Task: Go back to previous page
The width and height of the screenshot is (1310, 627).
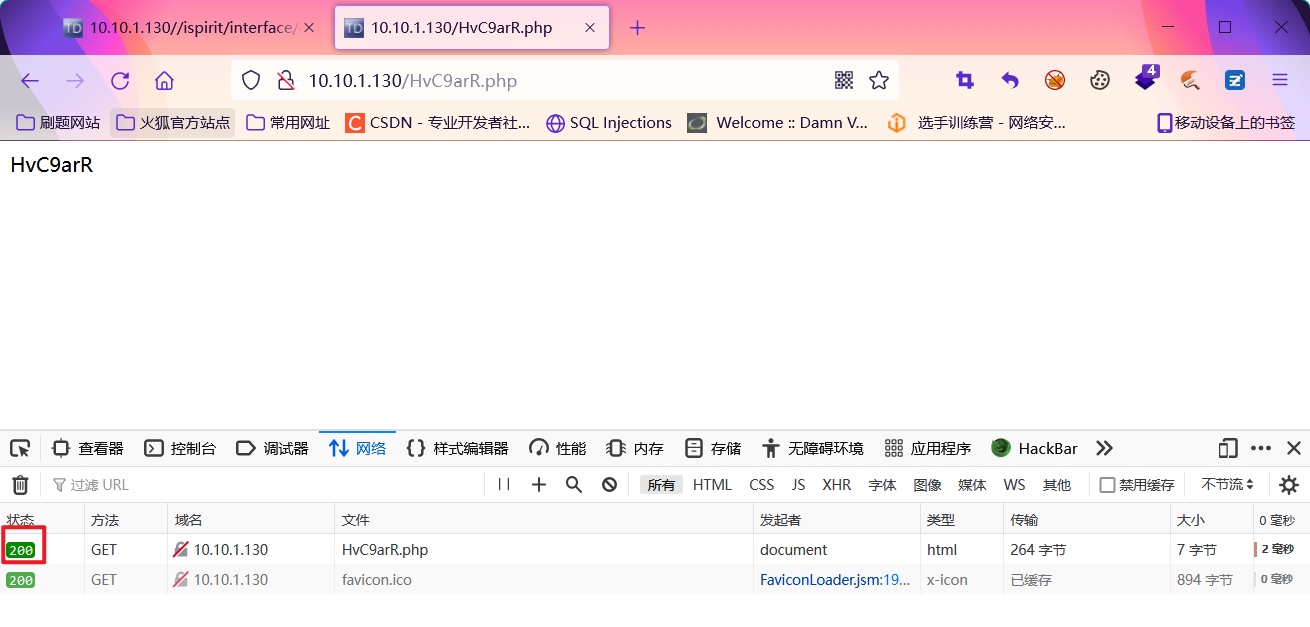Action: pyautogui.click(x=30, y=81)
